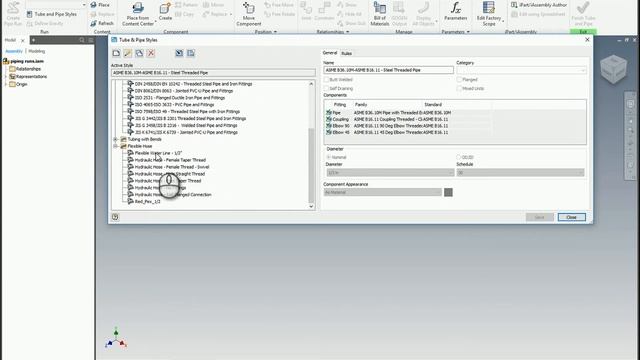
Task: Click the Name input field
Action: (388, 70)
